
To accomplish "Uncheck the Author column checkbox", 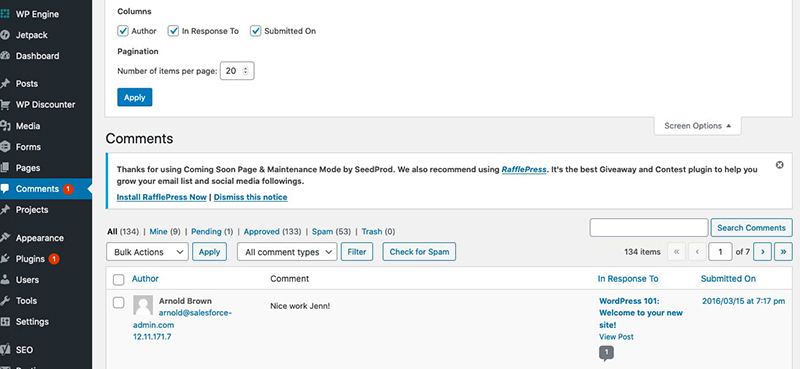I will coord(123,31).
